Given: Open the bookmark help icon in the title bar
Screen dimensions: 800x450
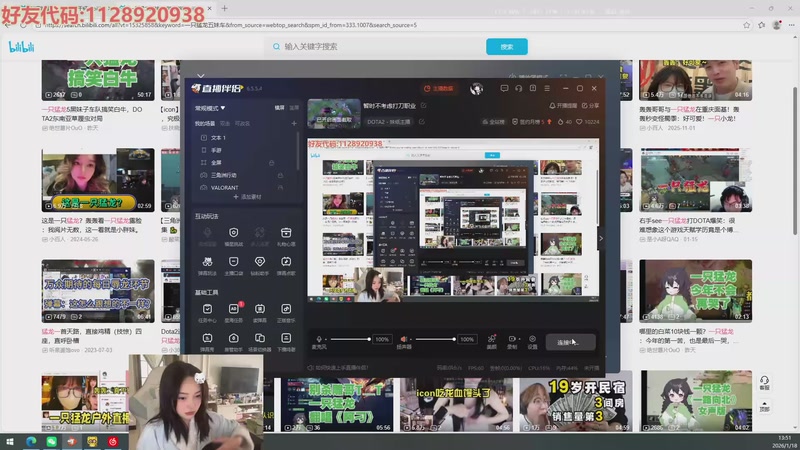Looking at the screenshot, I should (533, 88).
